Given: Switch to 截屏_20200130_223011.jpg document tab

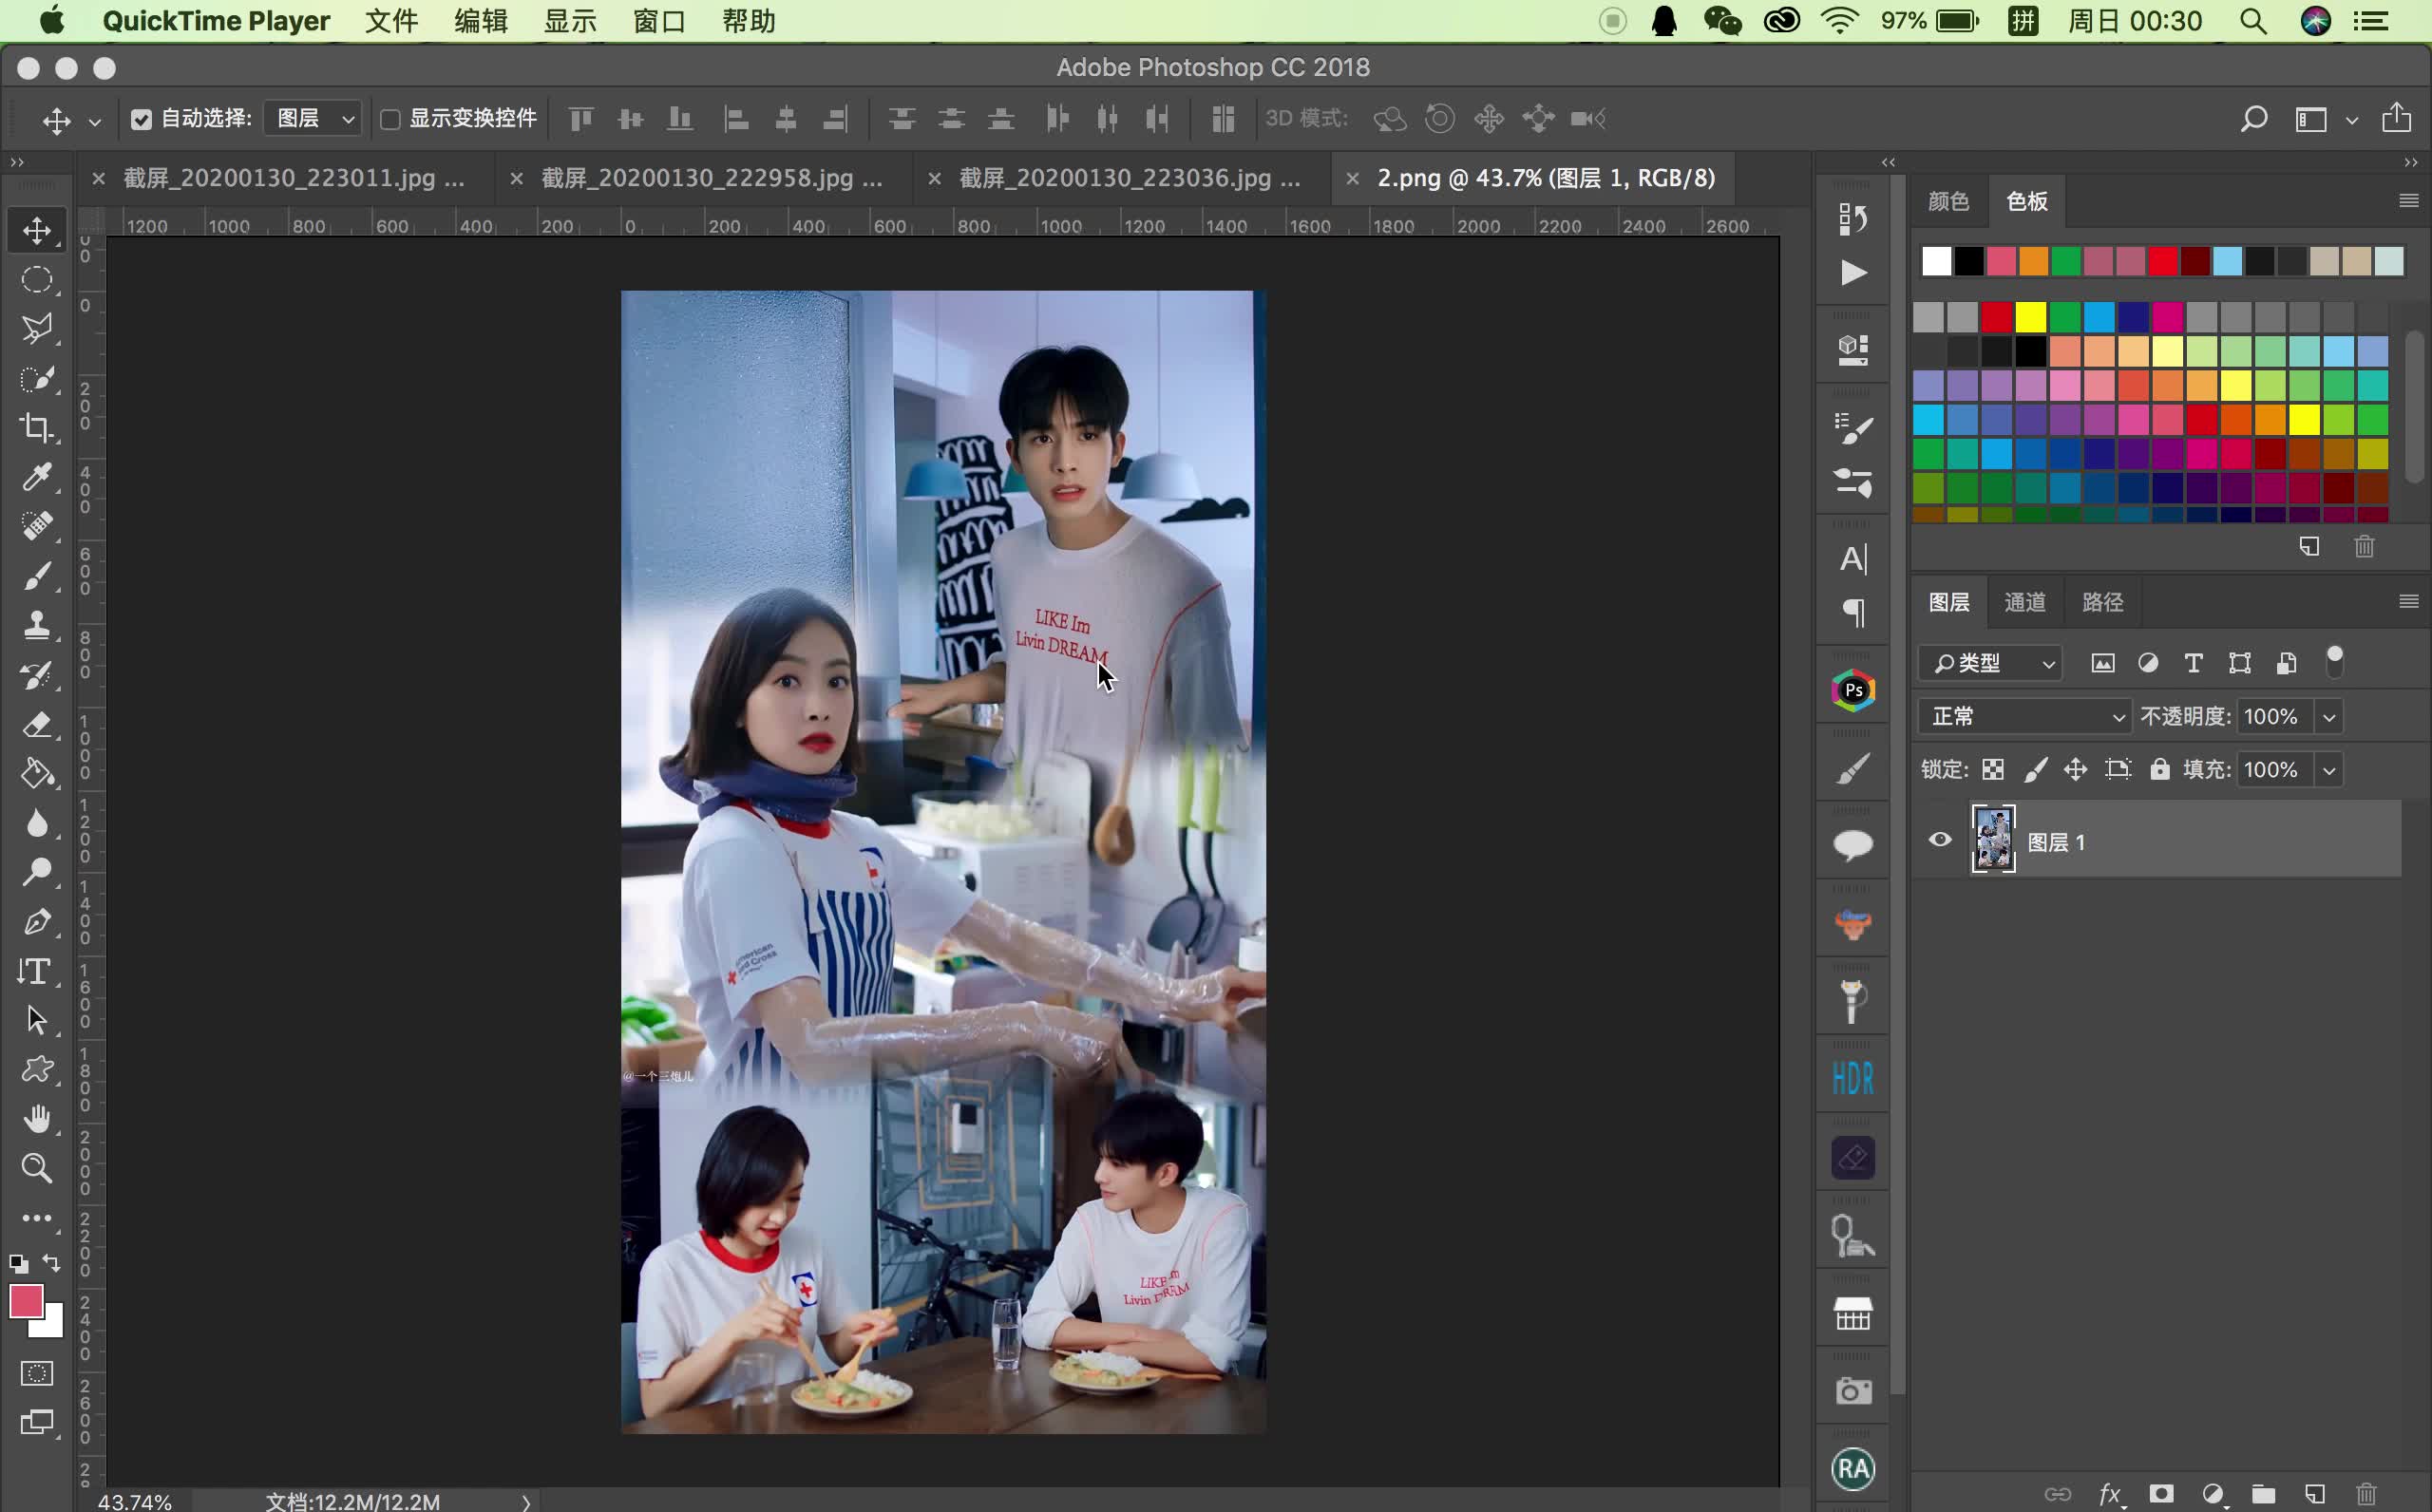Looking at the screenshot, I should (x=294, y=178).
